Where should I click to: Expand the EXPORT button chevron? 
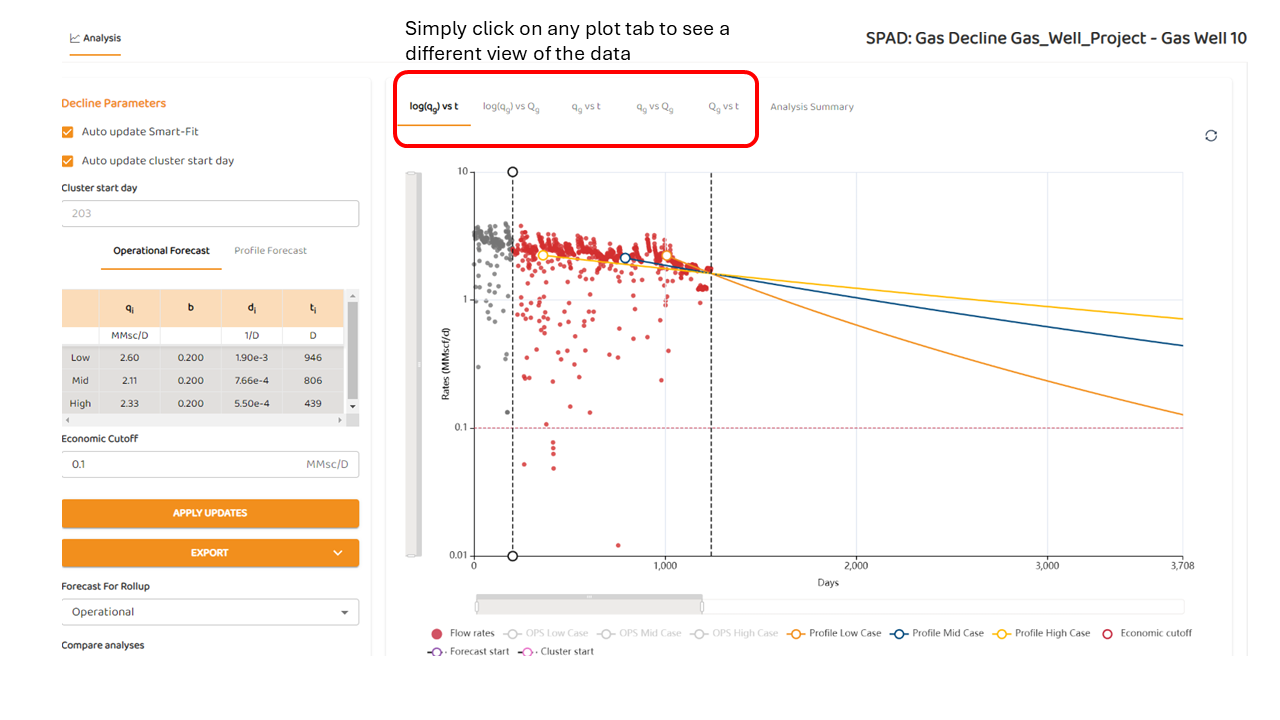tap(338, 553)
